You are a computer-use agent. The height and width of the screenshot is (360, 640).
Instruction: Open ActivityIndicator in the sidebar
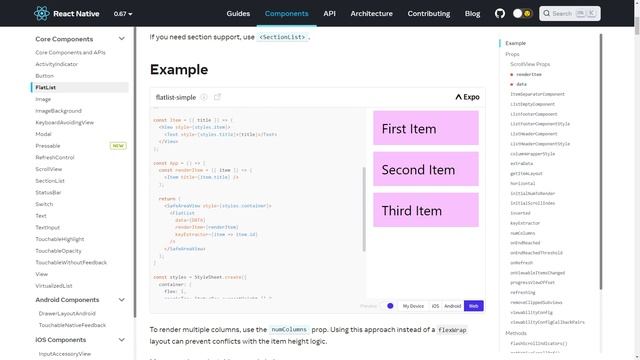56,64
